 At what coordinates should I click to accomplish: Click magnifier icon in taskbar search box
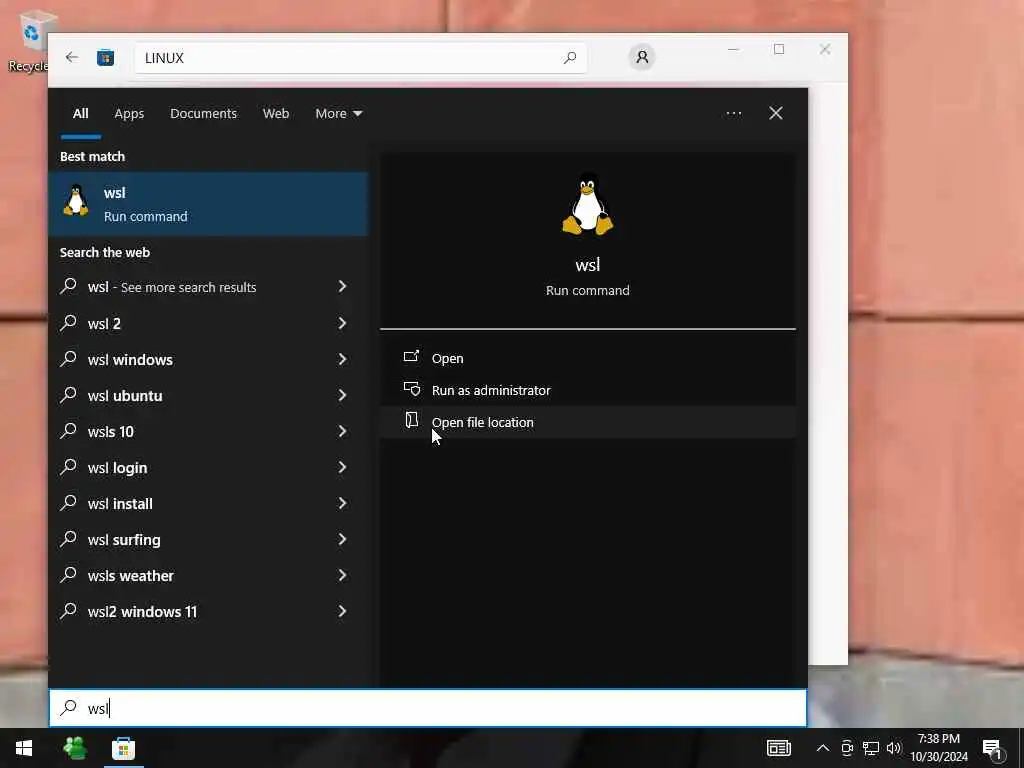[68, 707]
